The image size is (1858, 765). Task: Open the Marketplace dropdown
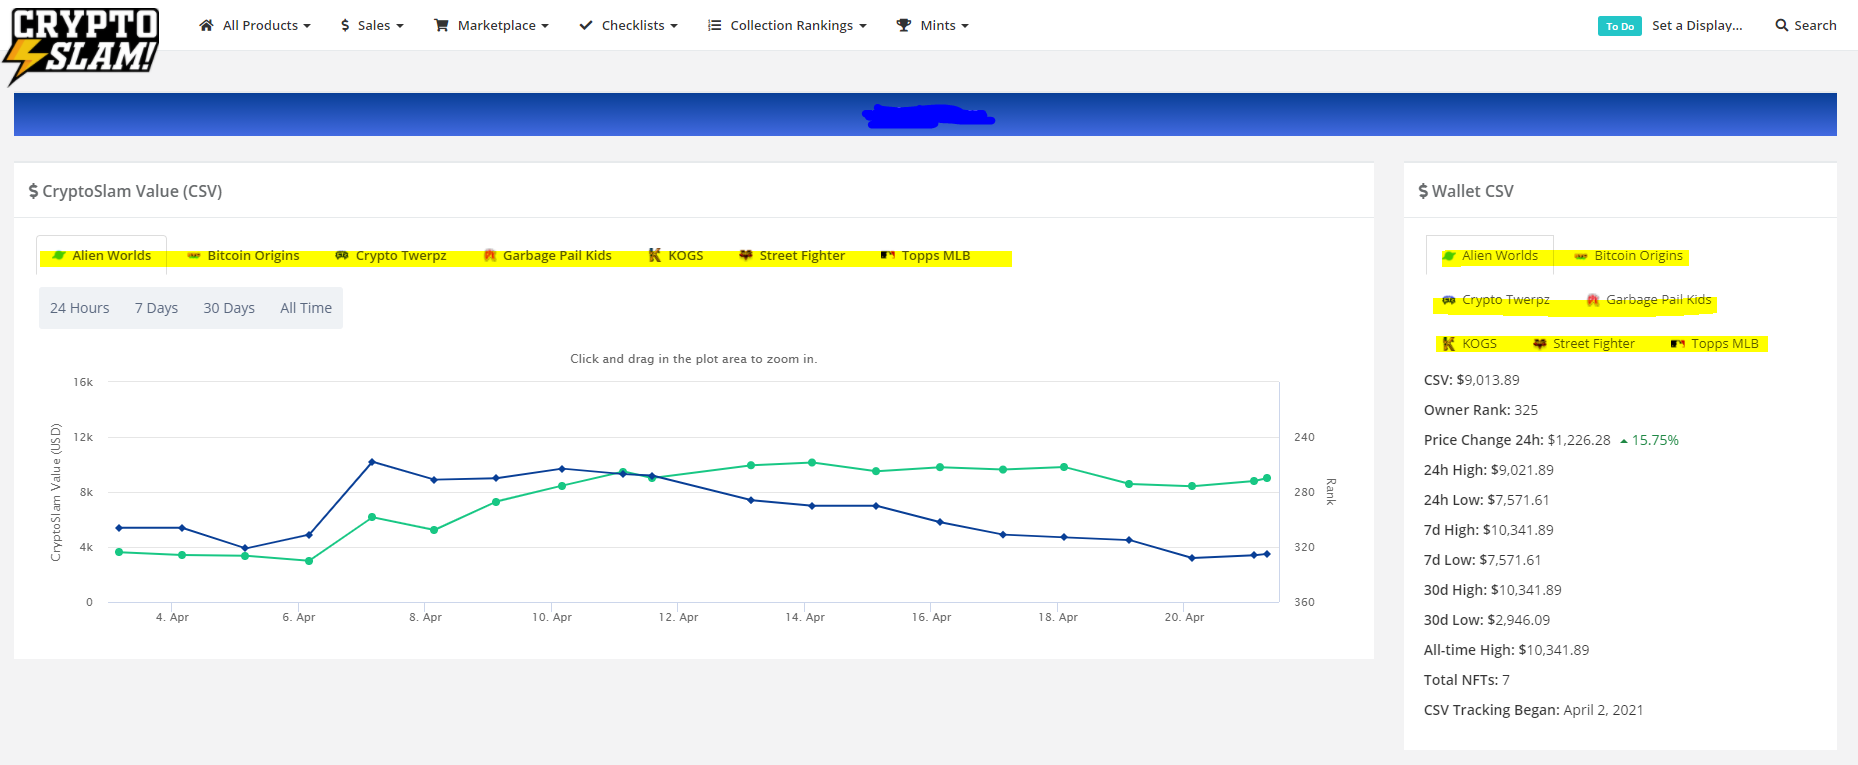coord(491,25)
